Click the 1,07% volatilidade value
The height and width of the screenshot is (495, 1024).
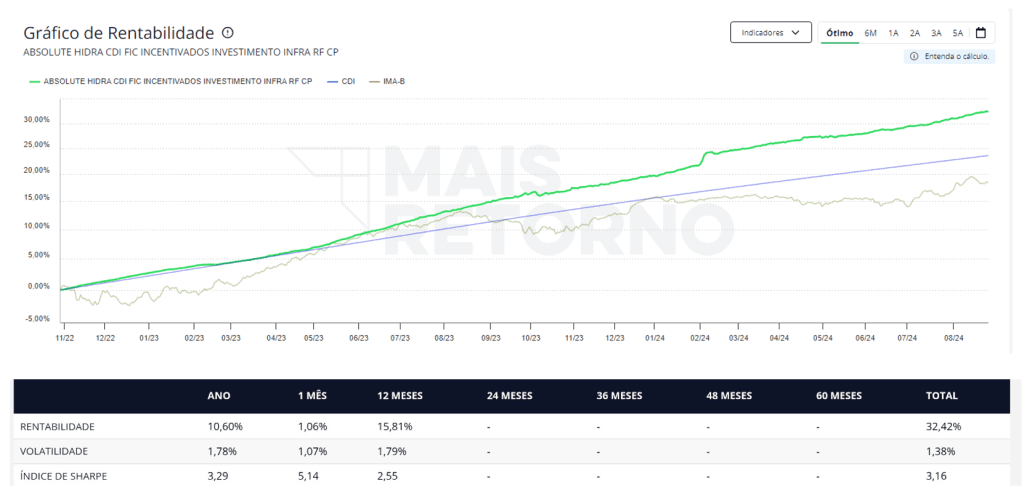(313, 451)
